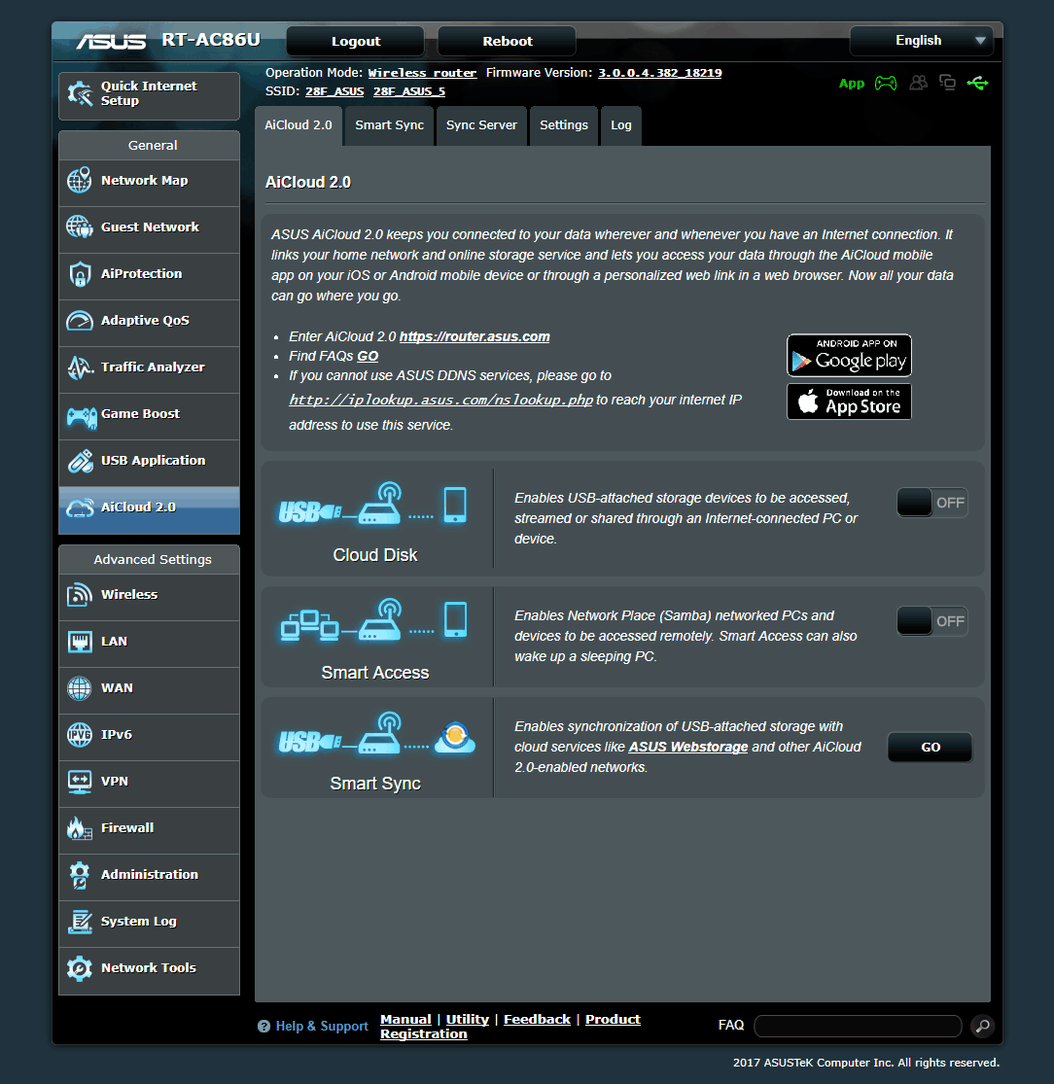Screen dimensions: 1054x1084
Task: Click the Traffic Analyzer icon
Action: [x=79, y=367]
